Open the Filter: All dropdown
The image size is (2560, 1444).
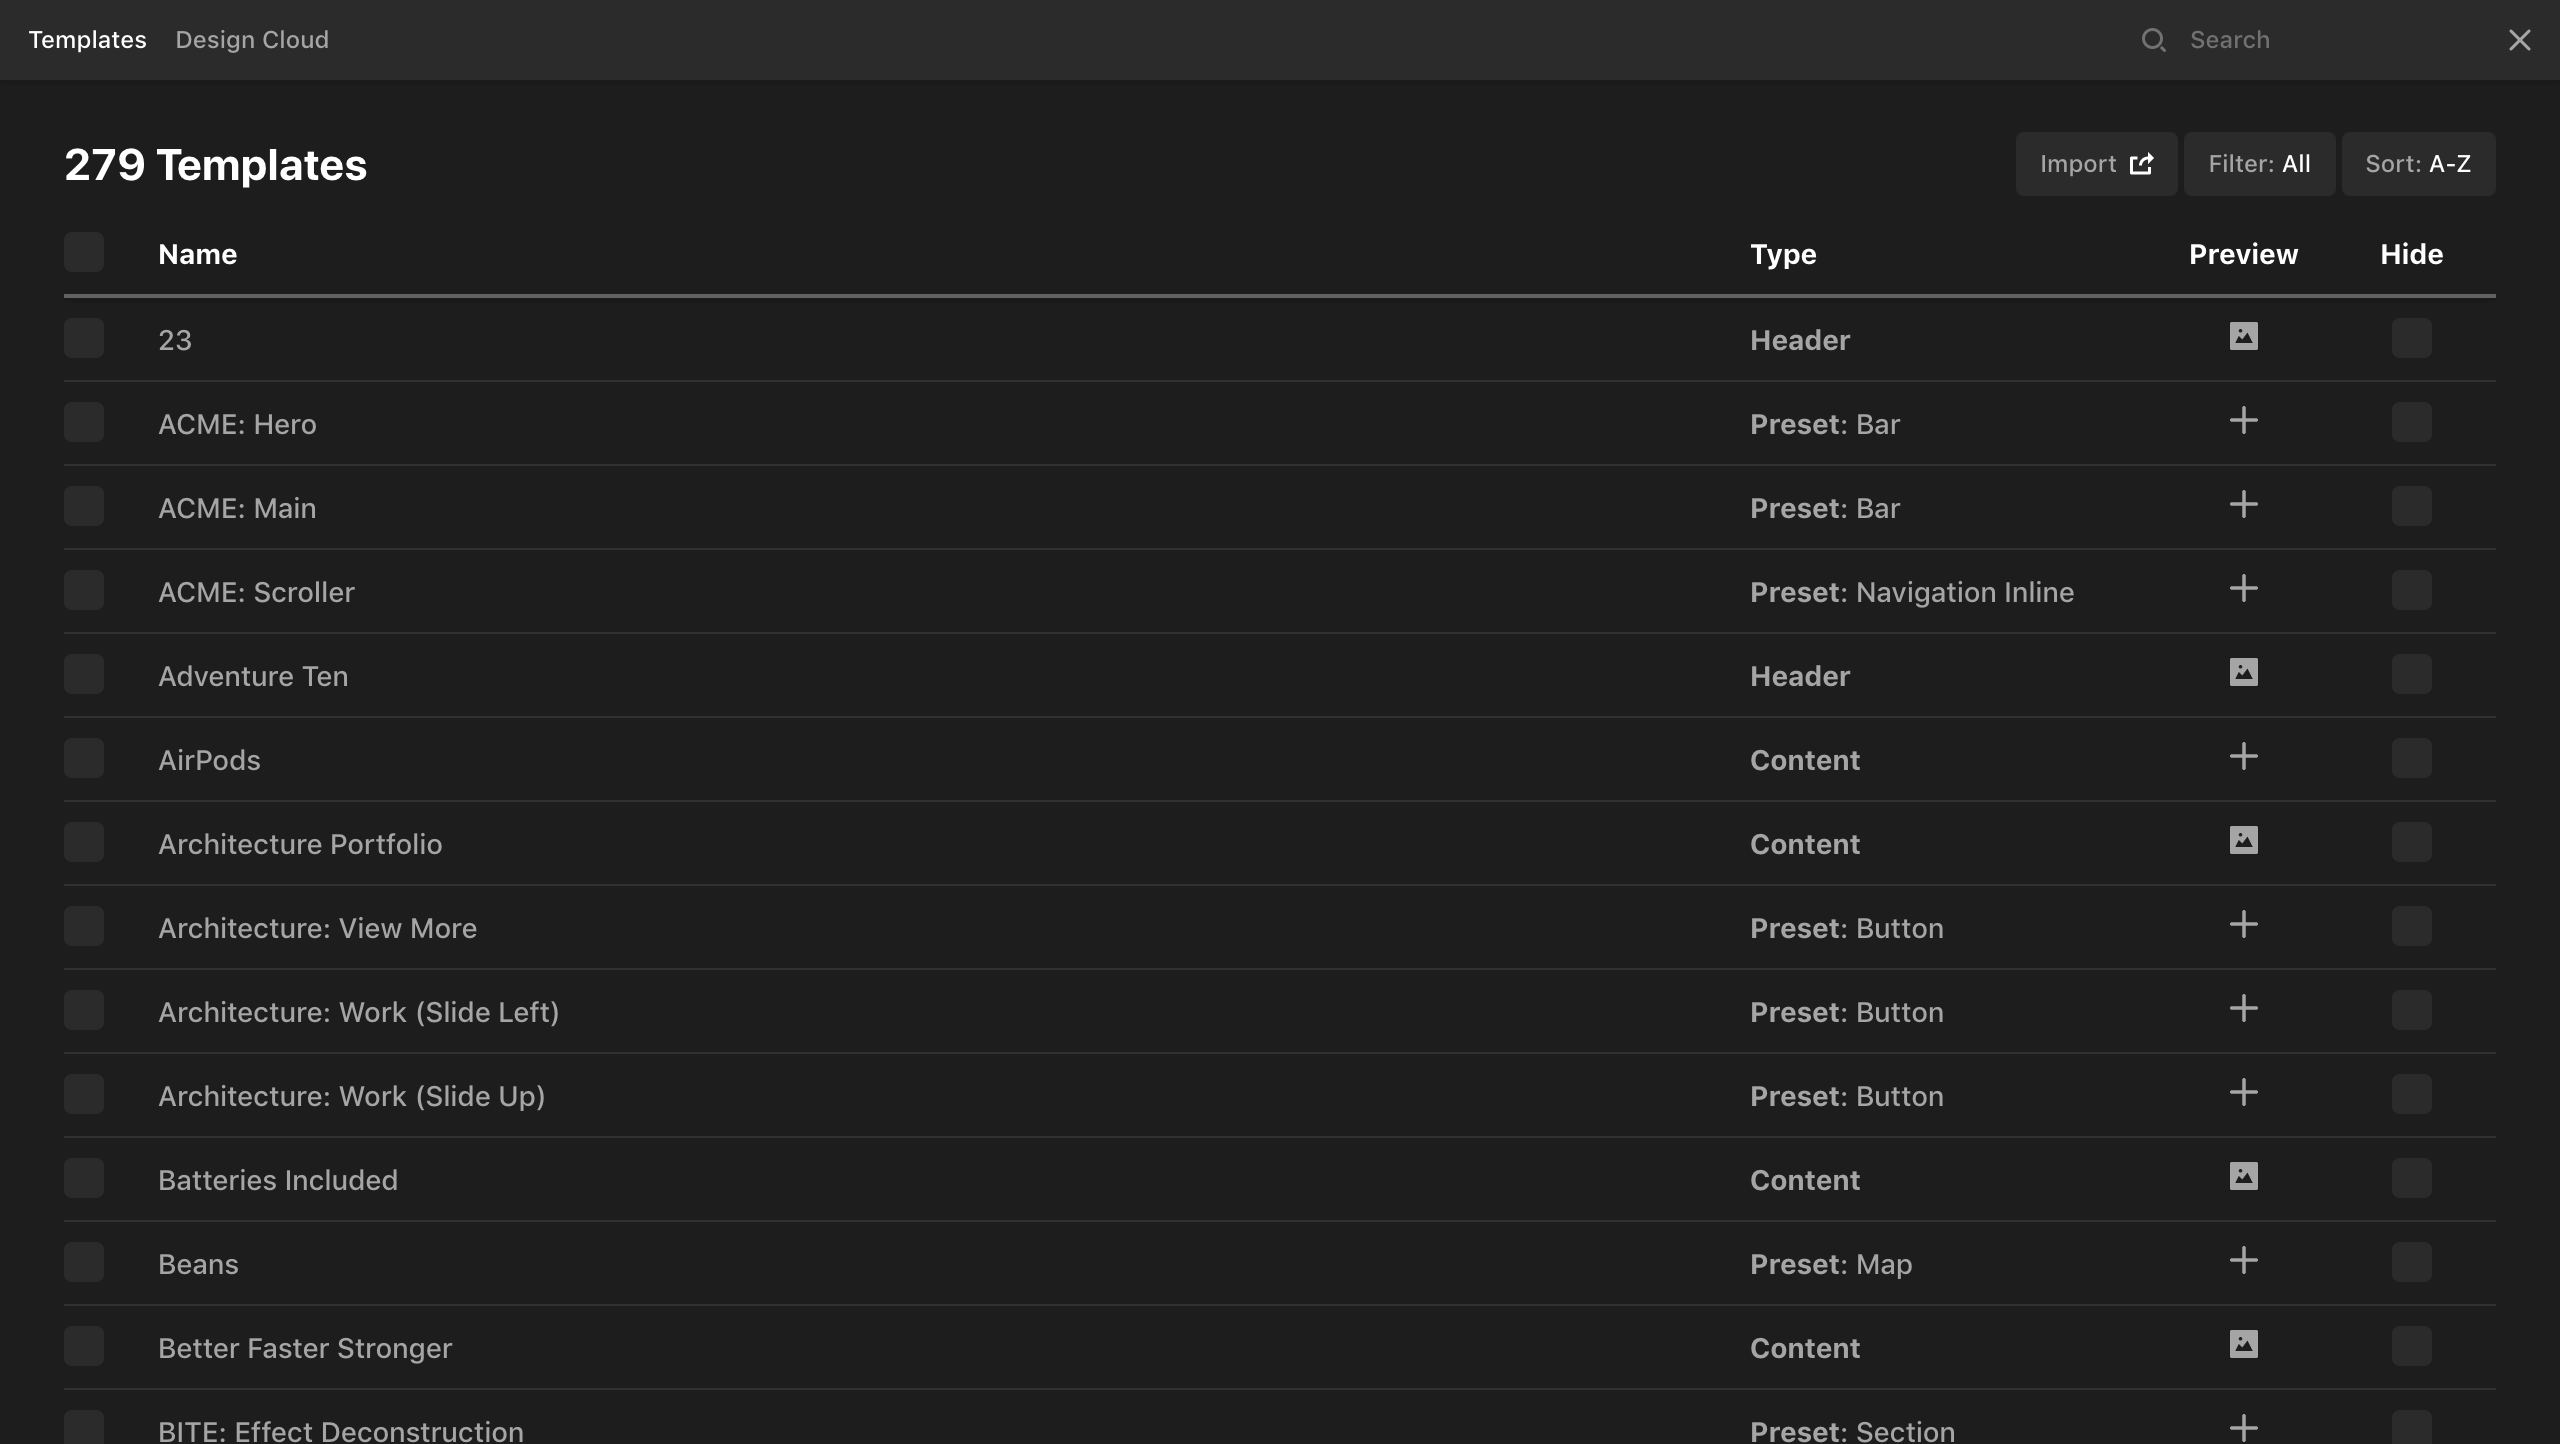point(2258,164)
